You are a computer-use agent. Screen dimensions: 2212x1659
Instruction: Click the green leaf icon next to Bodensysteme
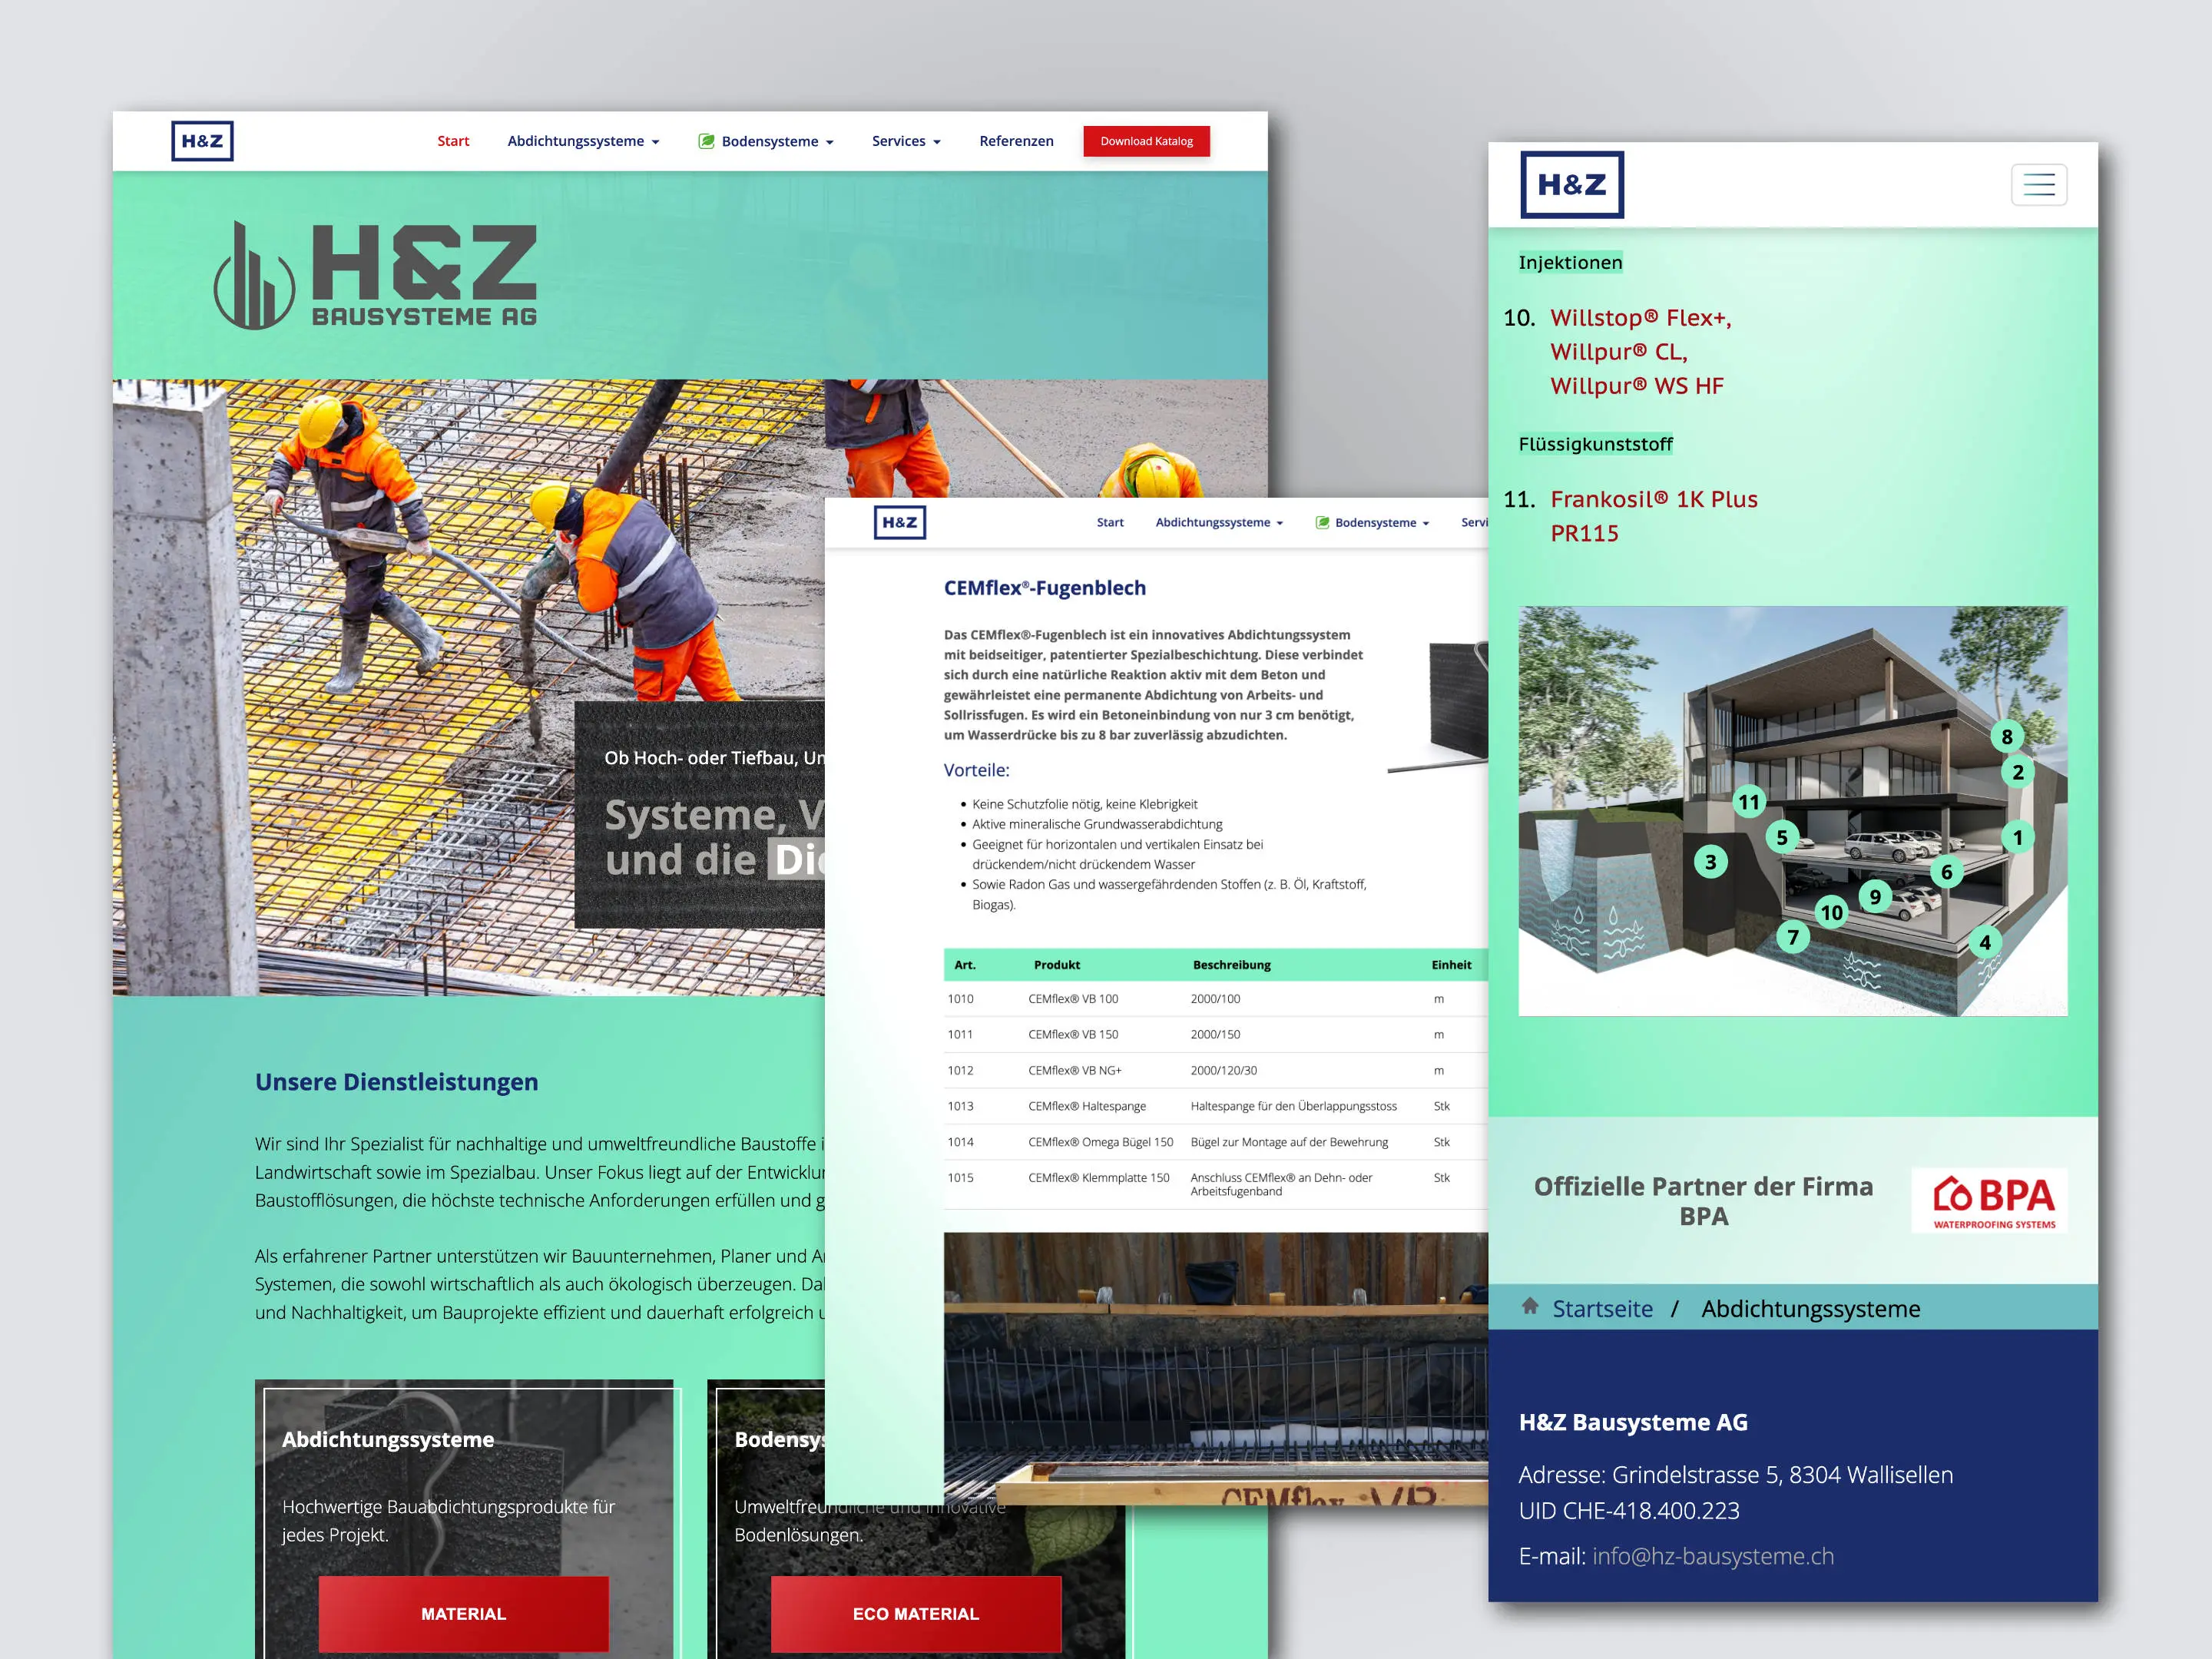pos(707,141)
